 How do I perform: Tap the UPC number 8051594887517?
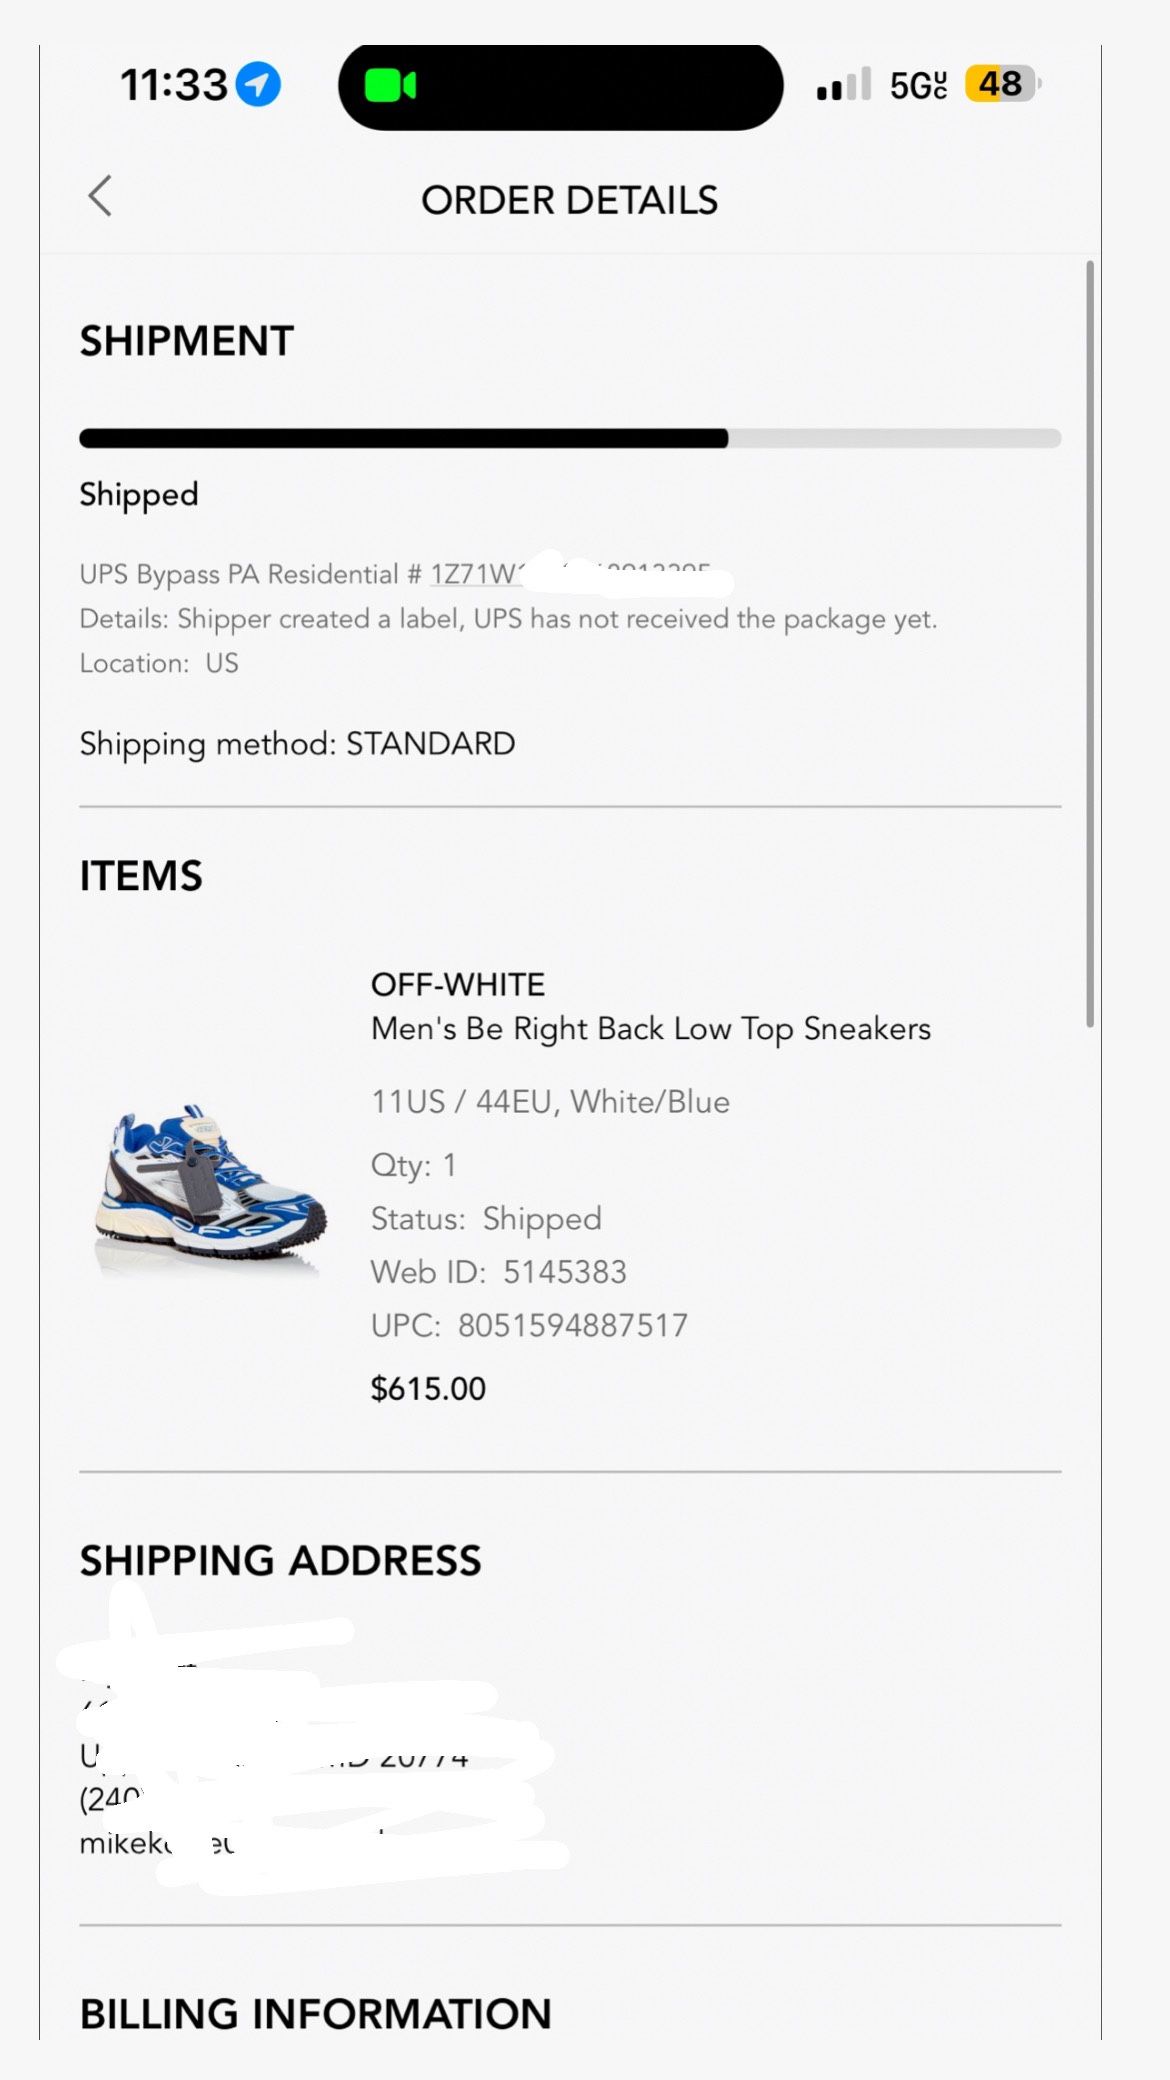point(528,1324)
